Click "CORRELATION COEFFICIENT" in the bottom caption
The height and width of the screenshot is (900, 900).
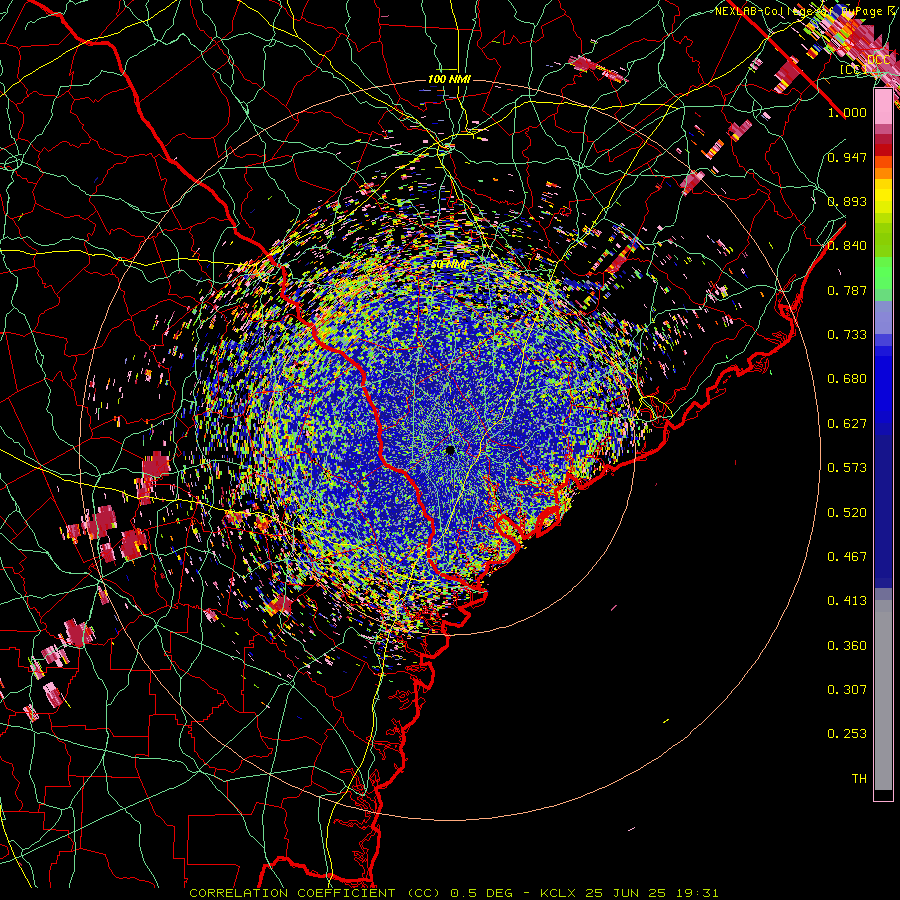tap(291, 893)
